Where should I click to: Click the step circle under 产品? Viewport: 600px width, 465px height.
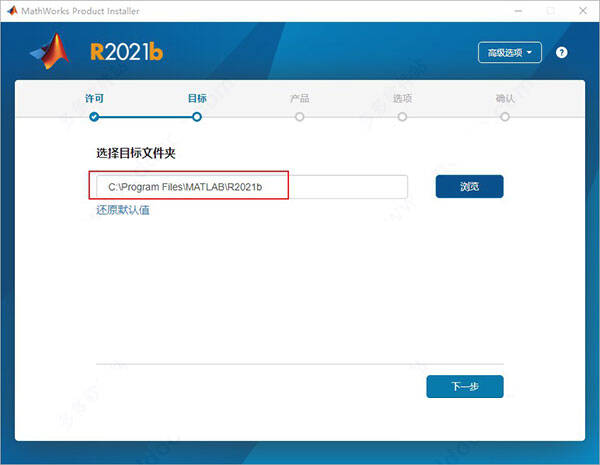pyautogui.click(x=299, y=117)
